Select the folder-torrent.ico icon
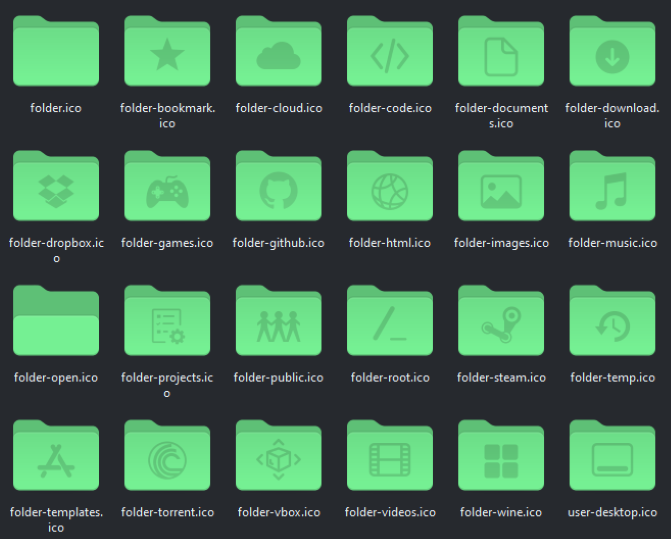 [x=167, y=459]
